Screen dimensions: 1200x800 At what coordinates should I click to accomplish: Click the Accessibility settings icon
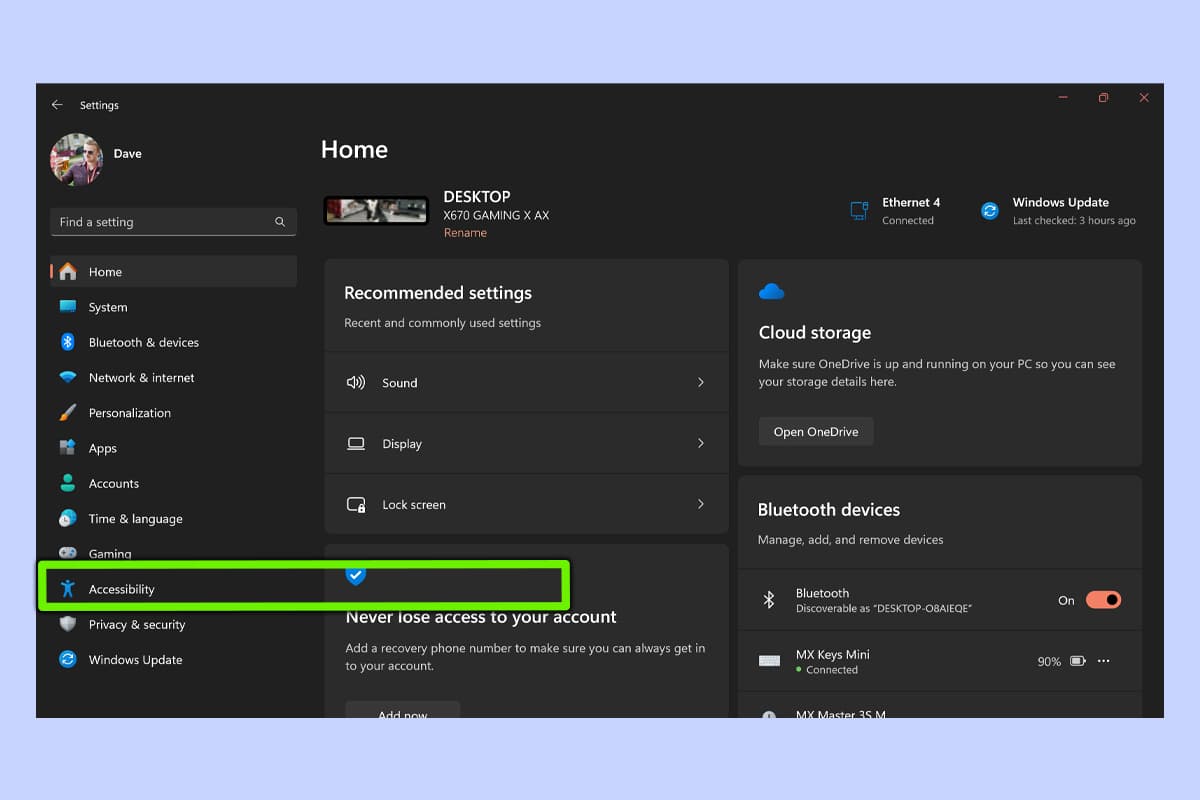[x=67, y=588]
